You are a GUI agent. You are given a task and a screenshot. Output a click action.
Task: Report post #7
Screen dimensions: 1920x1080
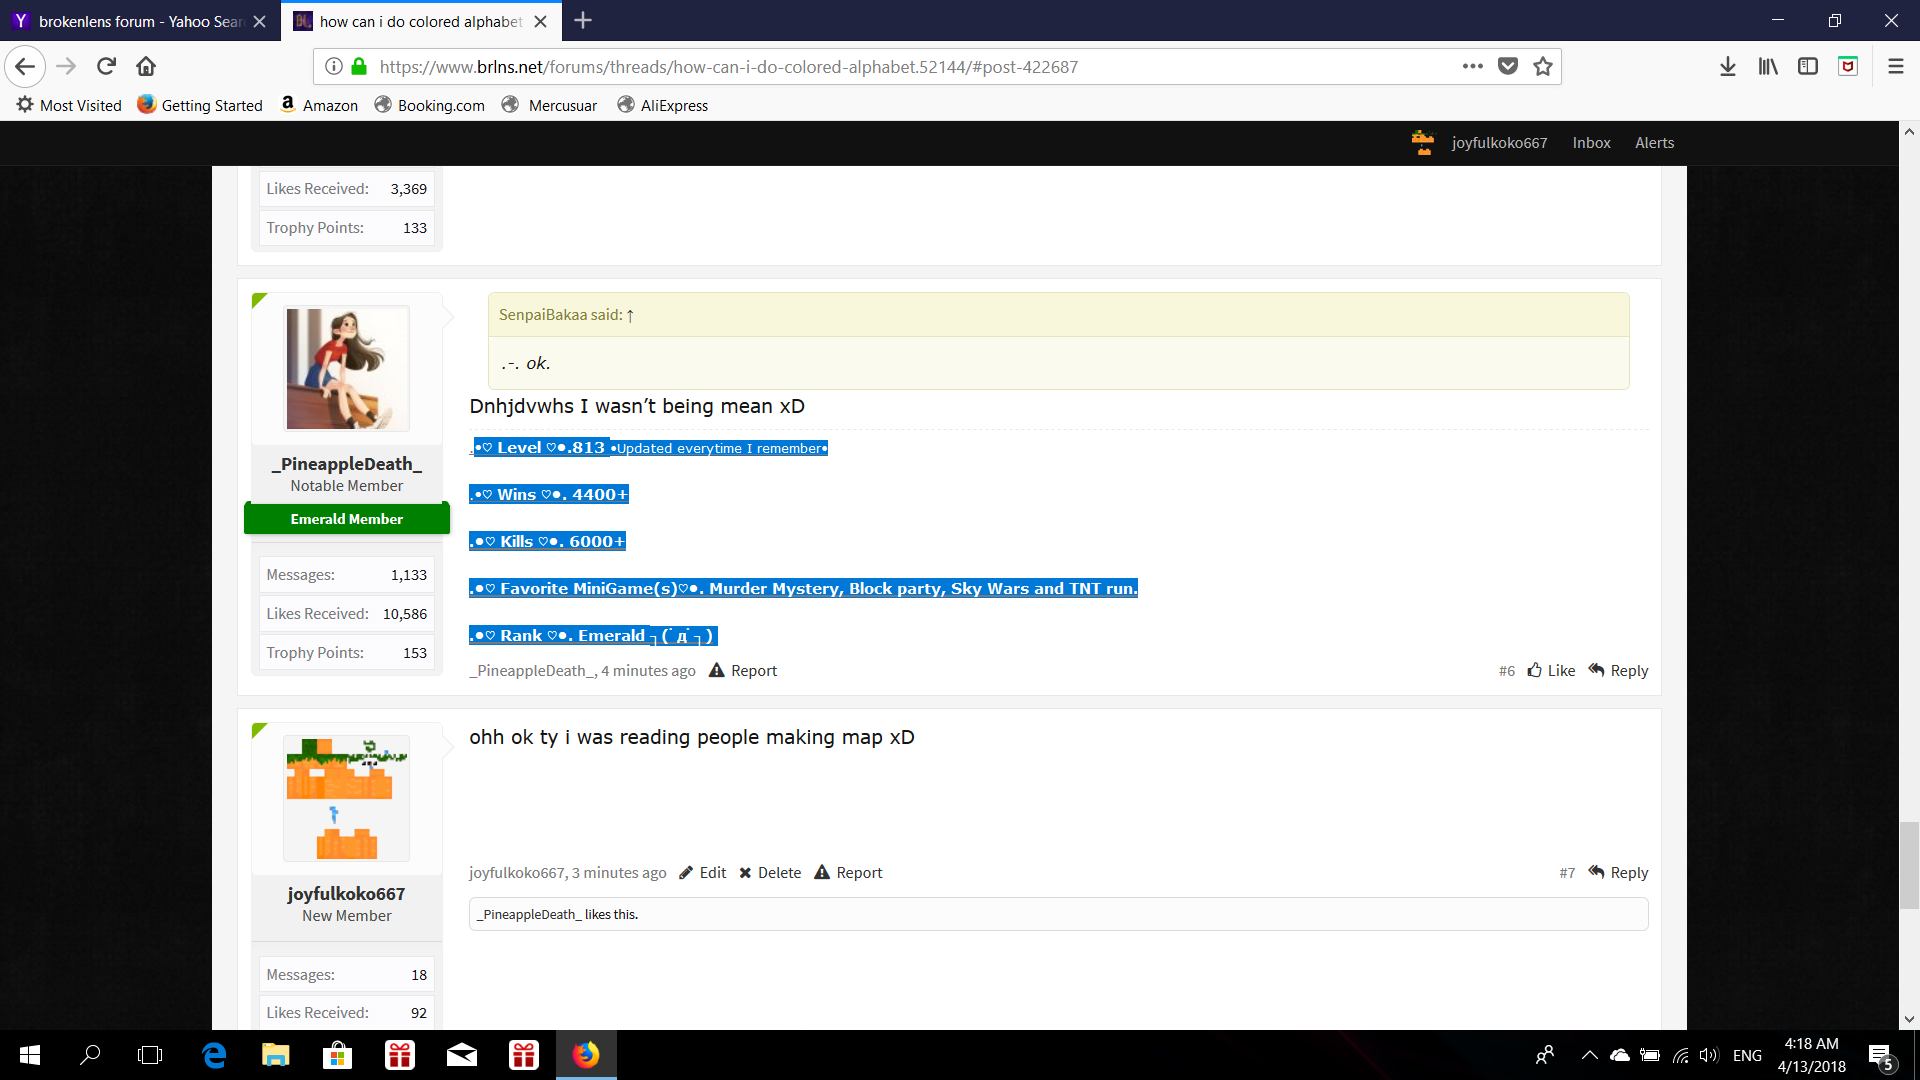(x=848, y=873)
